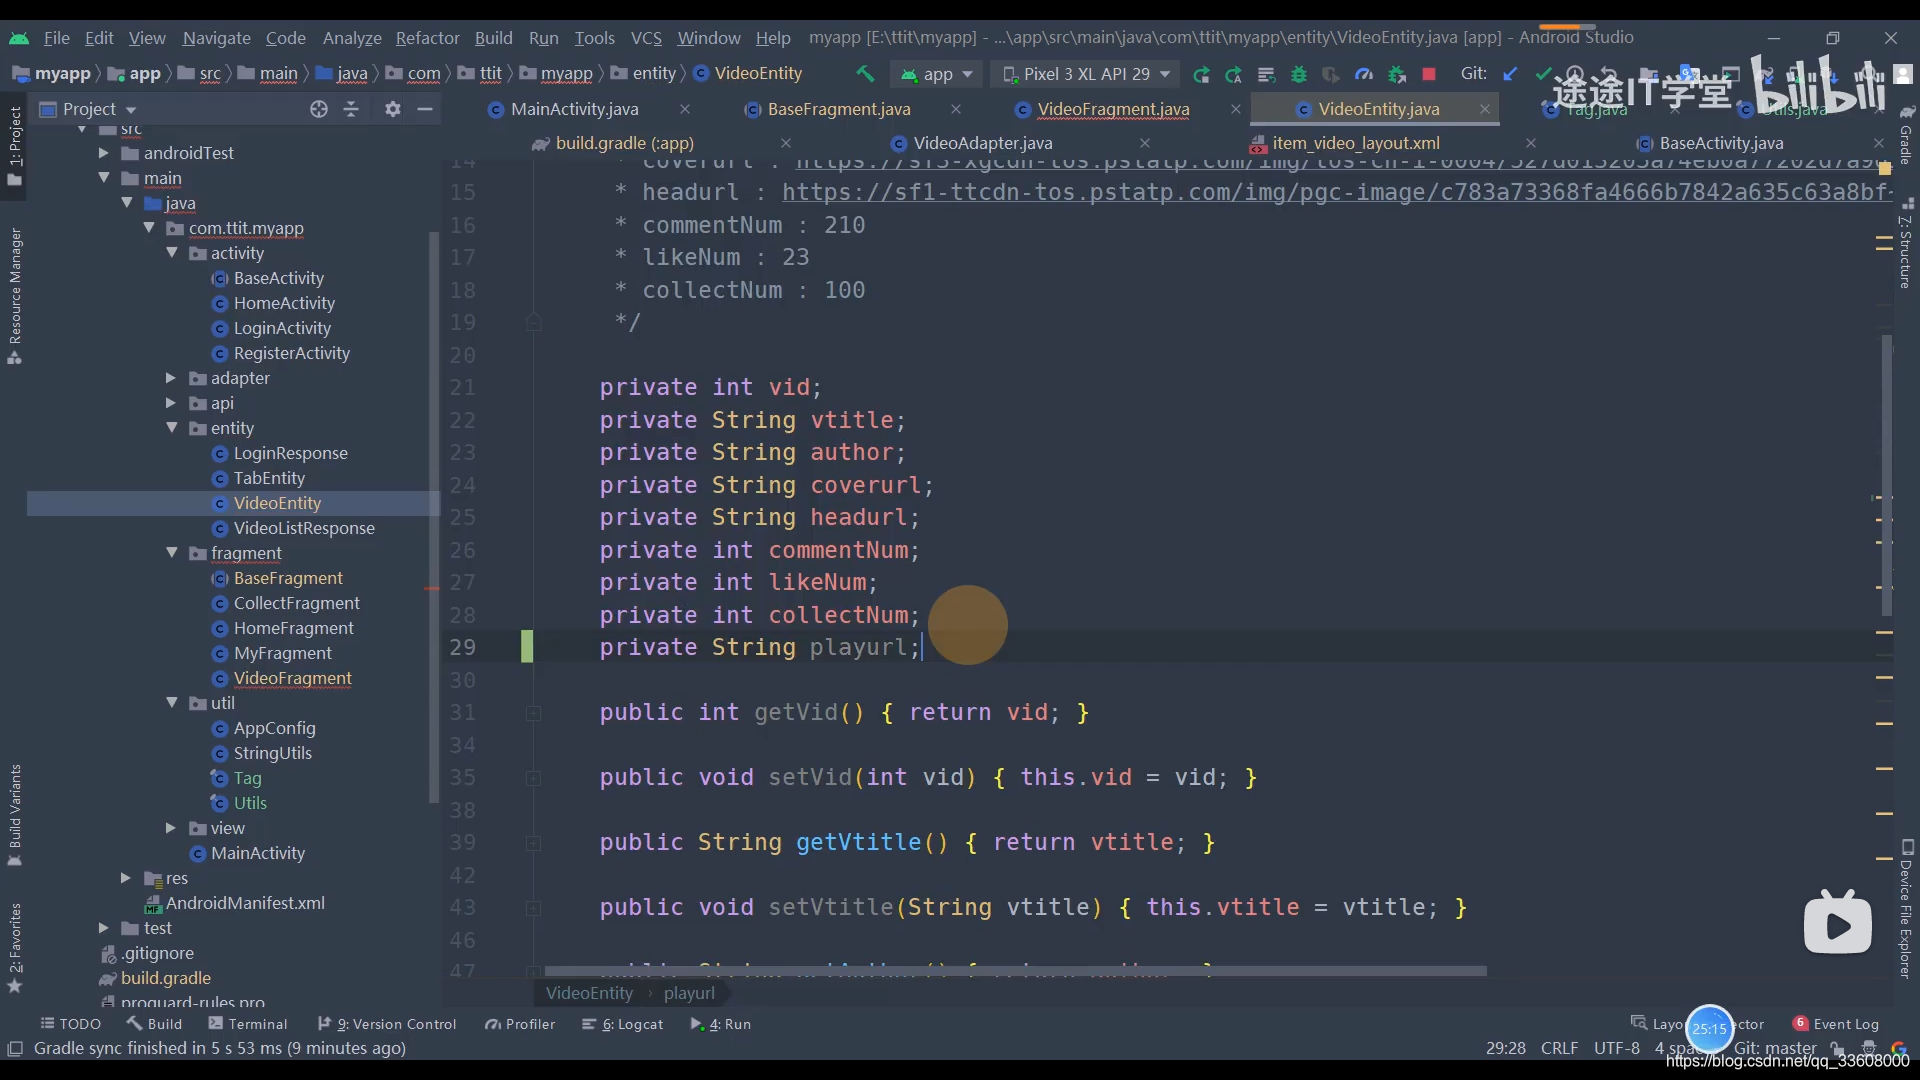This screenshot has width=1920, height=1080.
Task: Close the MainActivity.java tab
Action: [x=685, y=109]
